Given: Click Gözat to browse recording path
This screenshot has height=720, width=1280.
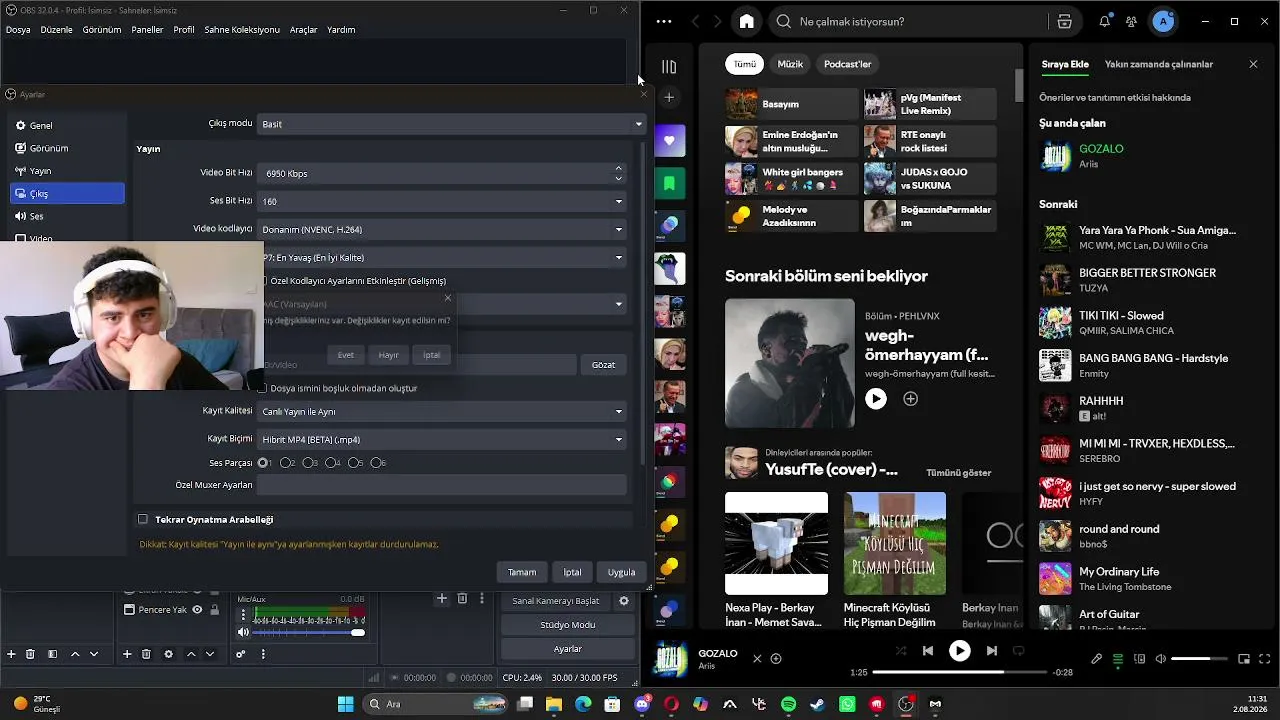Looking at the screenshot, I should click(x=603, y=365).
